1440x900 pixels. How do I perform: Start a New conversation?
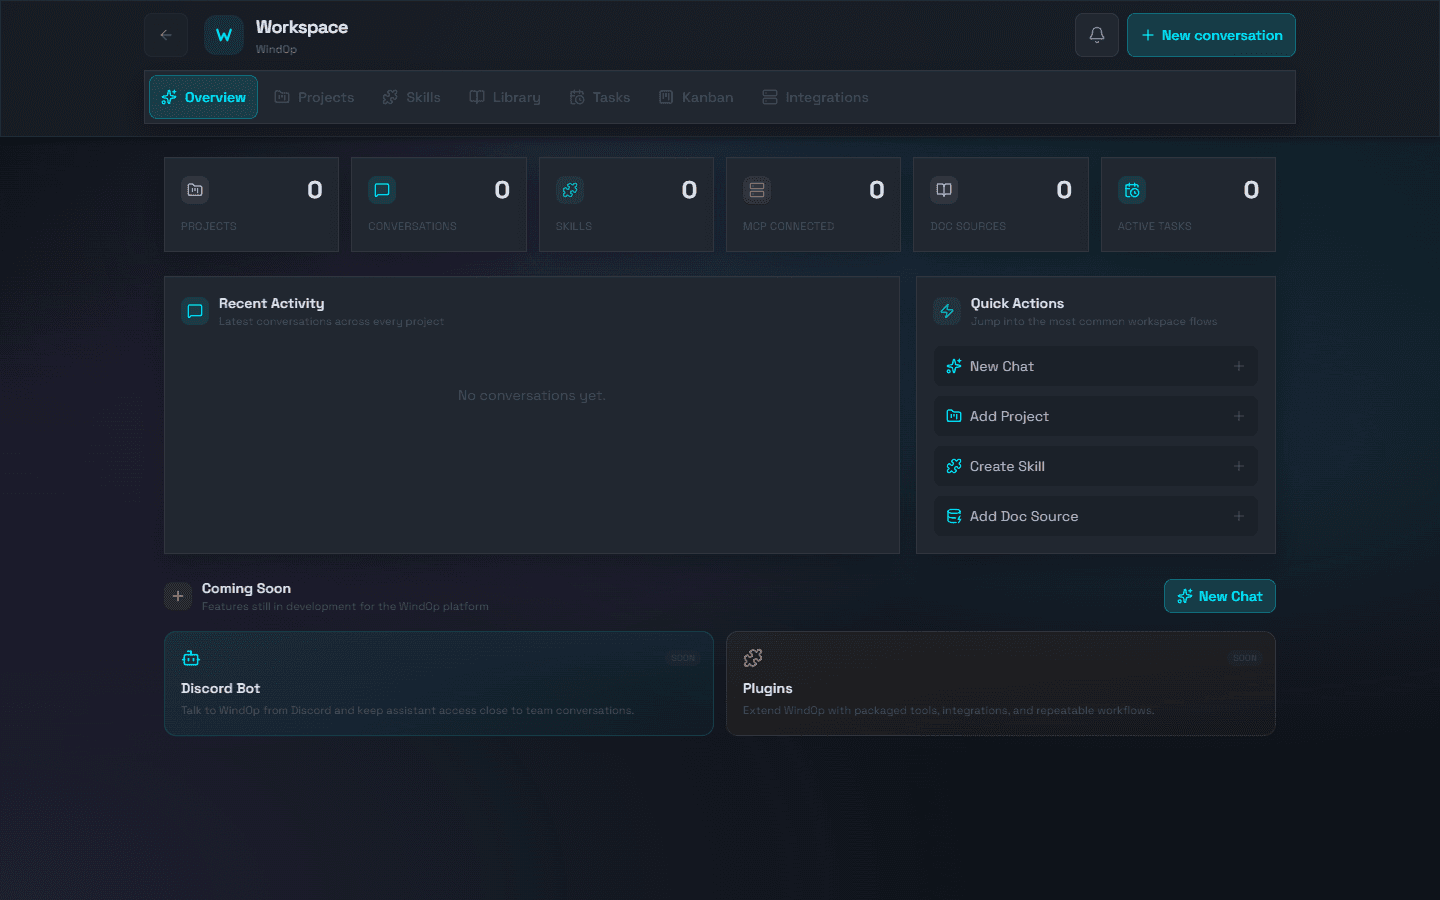(1211, 35)
